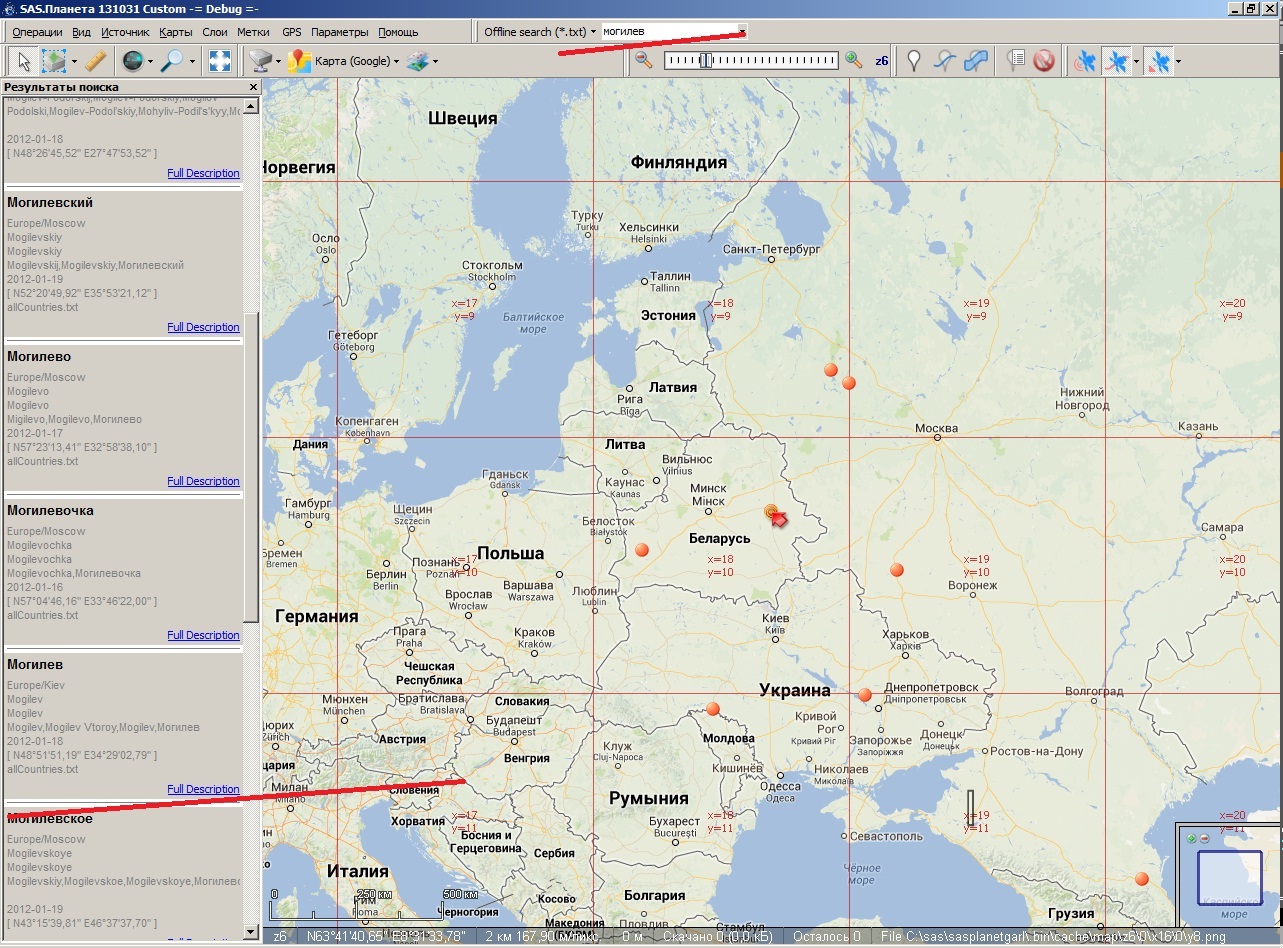
Task: Select the add path tool
Action: click(x=945, y=61)
